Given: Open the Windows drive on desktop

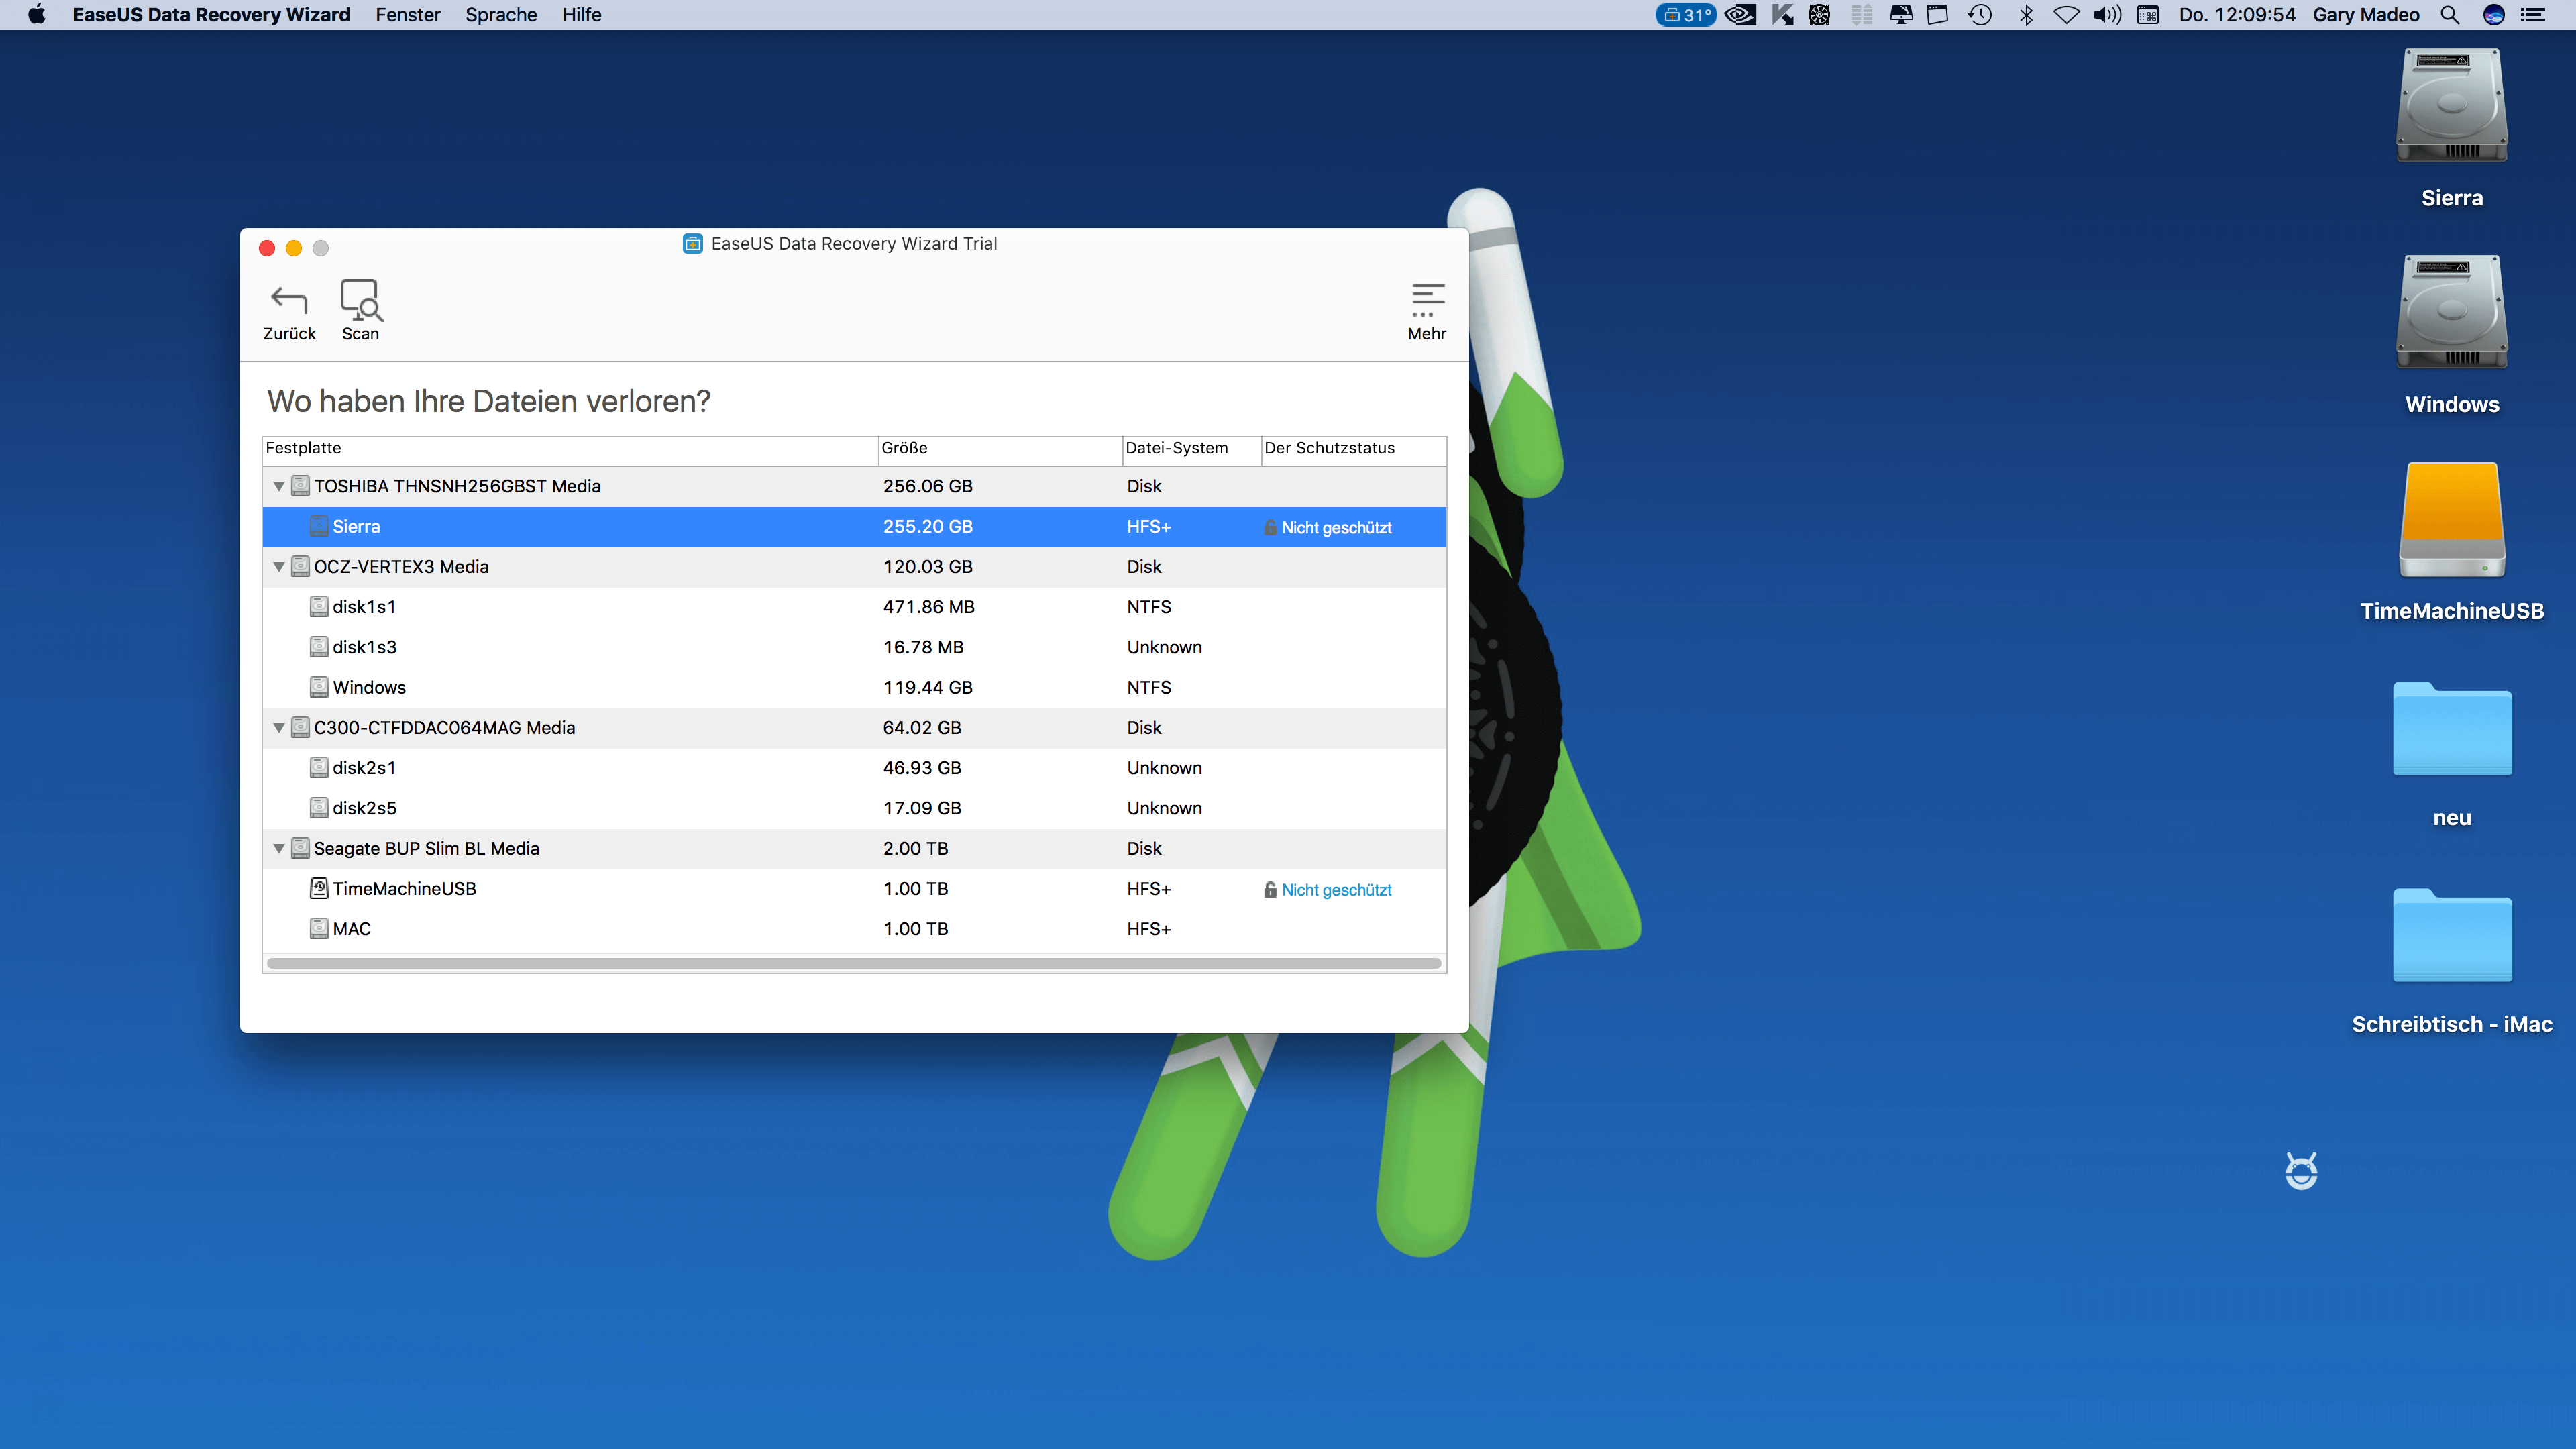Looking at the screenshot, I should click(x=2452, y=312).
